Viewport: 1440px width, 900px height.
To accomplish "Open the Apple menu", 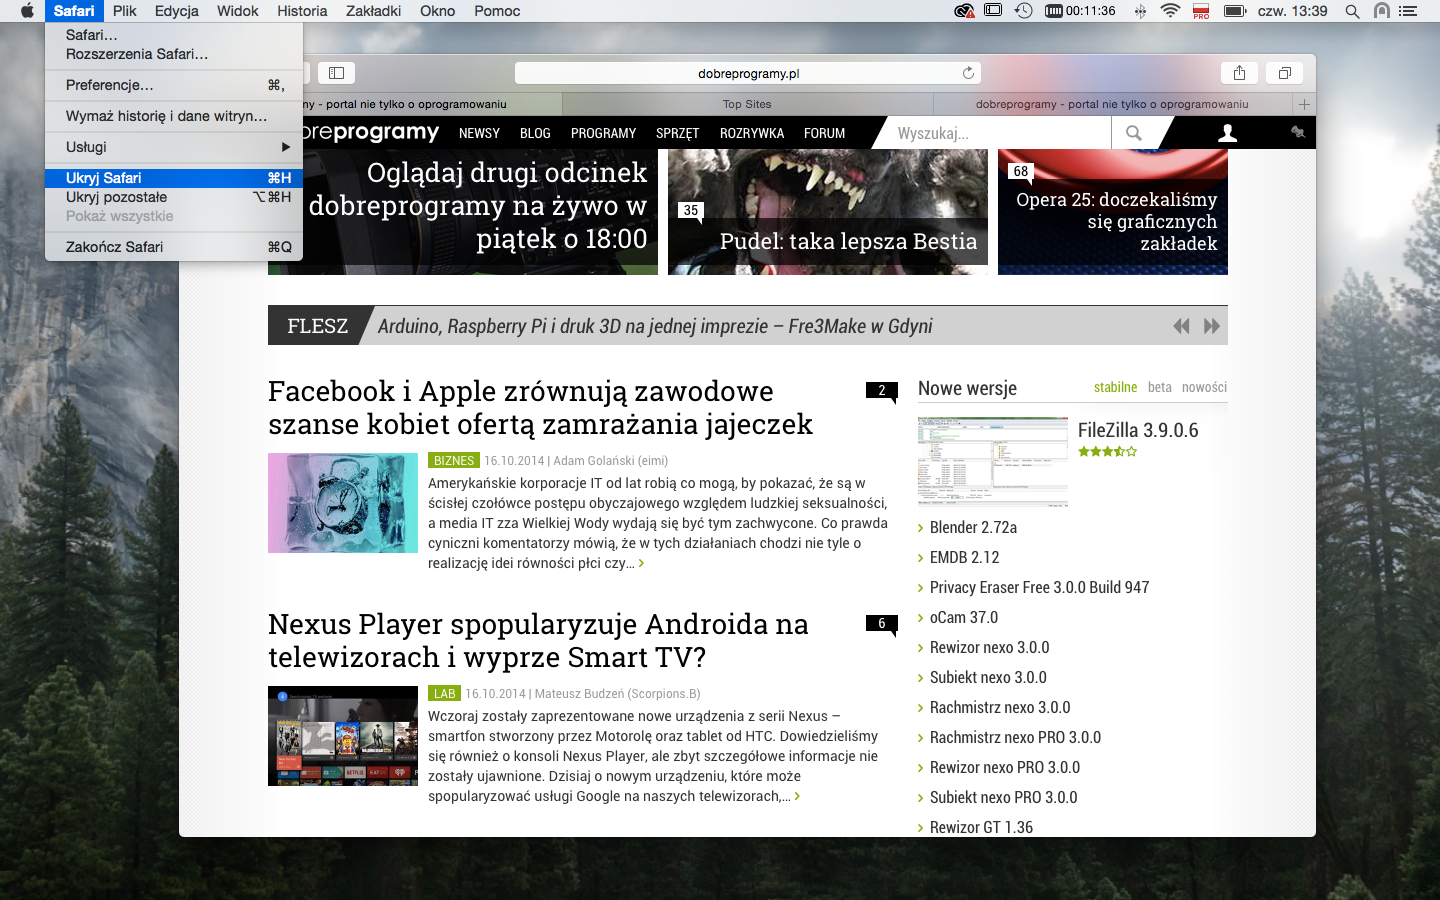I will [x=27, y=11].
